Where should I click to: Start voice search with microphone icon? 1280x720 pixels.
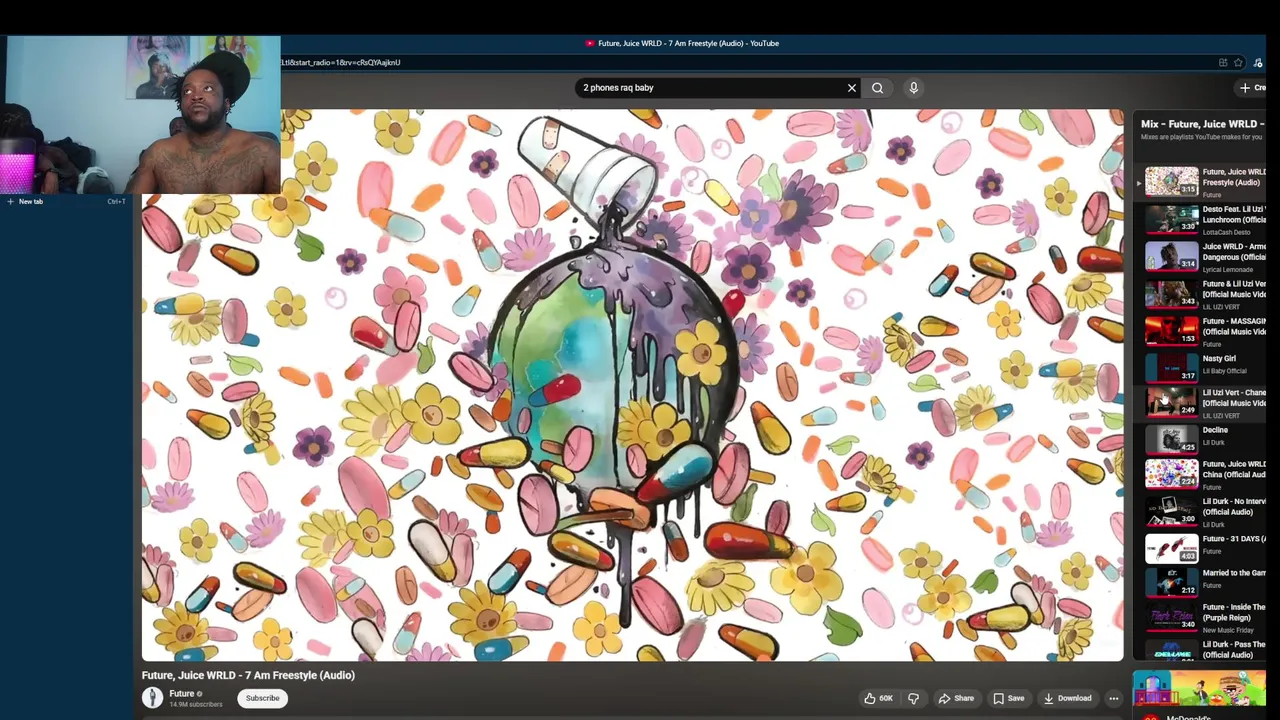tap(913, 88)
